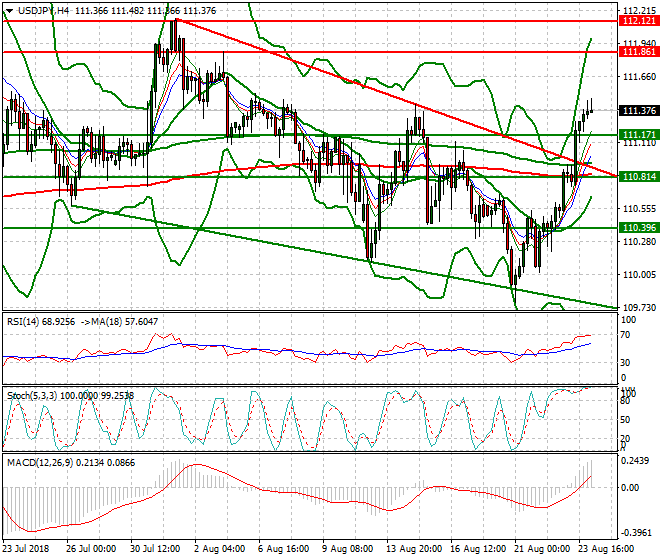The width and height of the screenshot is (660, 560).
Task: Click the 26 Jul 00:00 time label
Action: [91, 549]
